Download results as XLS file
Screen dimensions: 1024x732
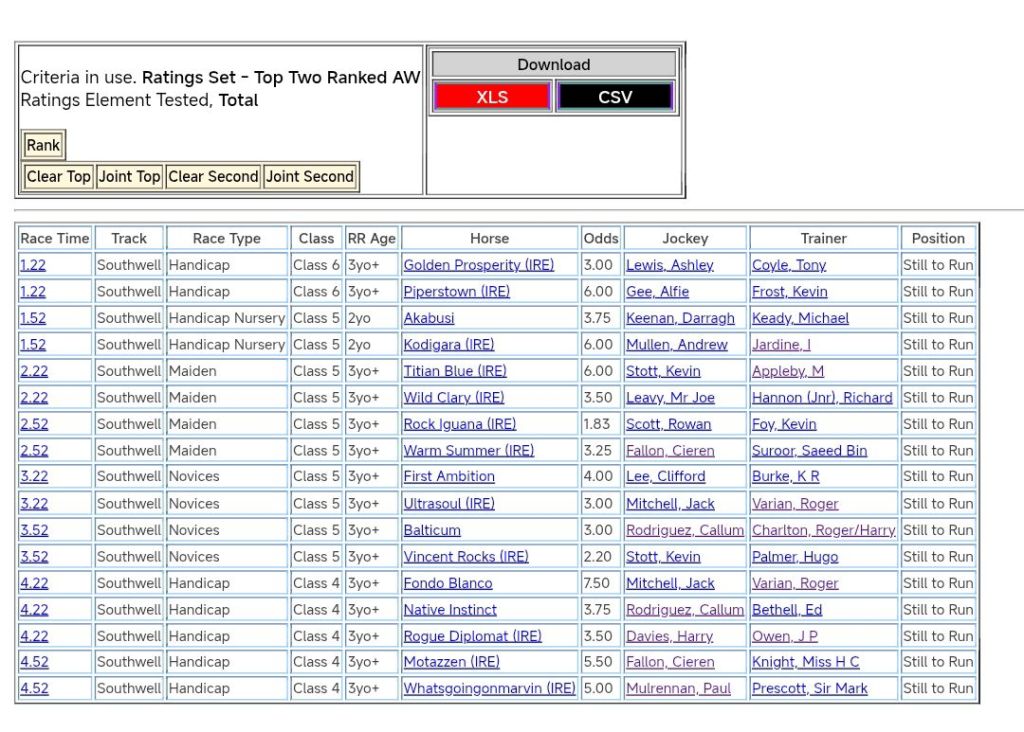[x=492, y=97]
